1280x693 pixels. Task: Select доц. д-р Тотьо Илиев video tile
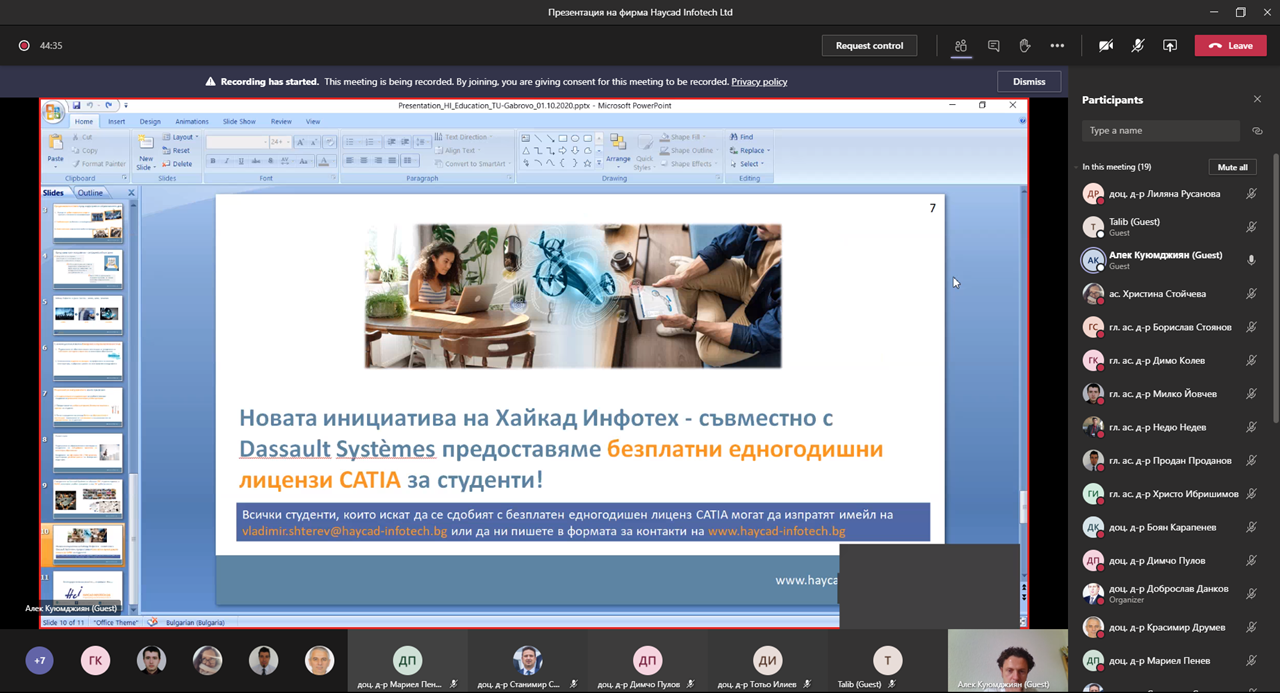coord(768,661)
